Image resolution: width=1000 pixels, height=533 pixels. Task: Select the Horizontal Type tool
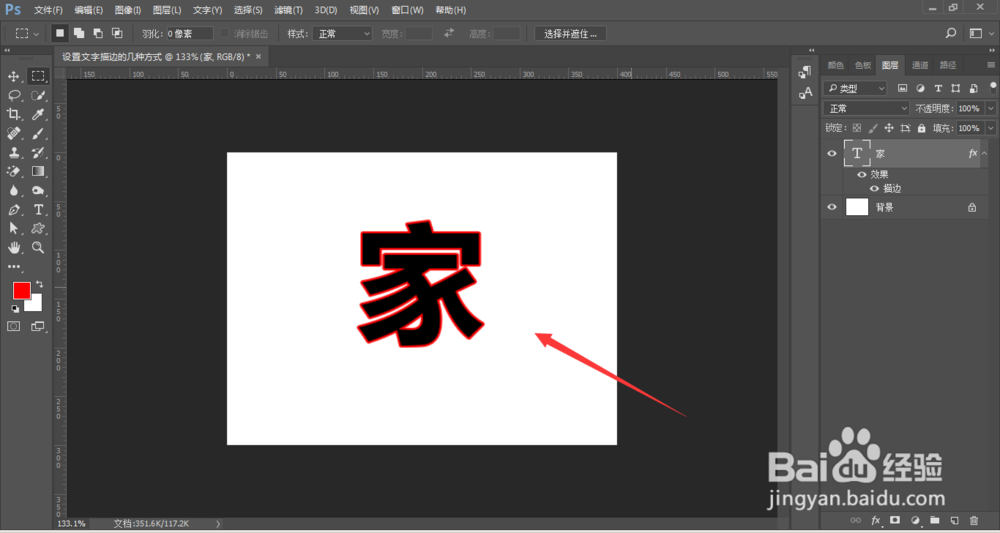(x=38, y=210)
